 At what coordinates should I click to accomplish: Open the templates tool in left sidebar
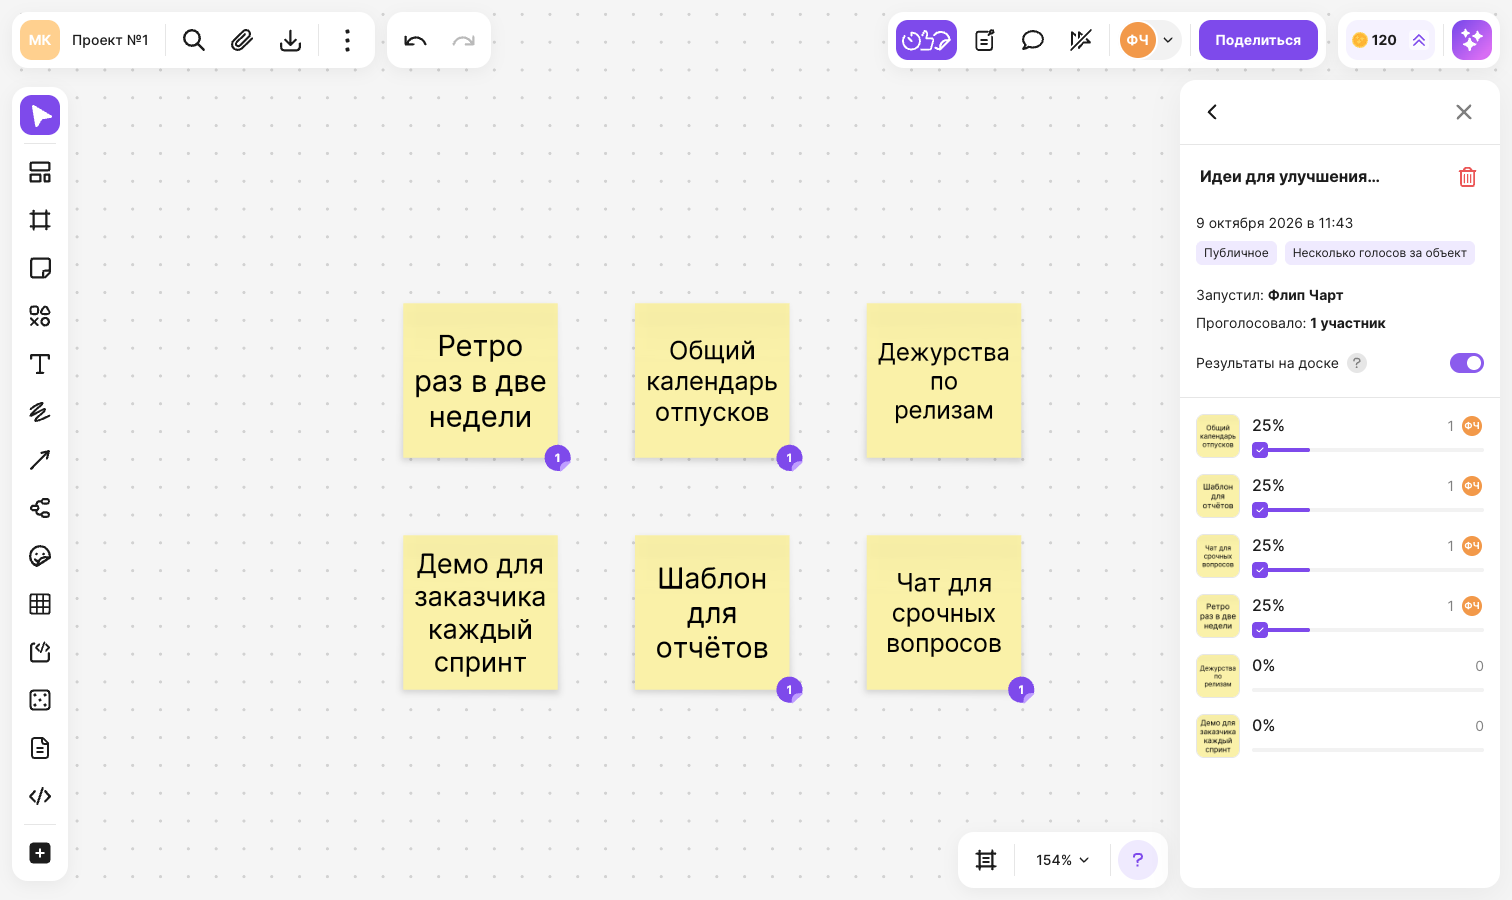[40, 172]
